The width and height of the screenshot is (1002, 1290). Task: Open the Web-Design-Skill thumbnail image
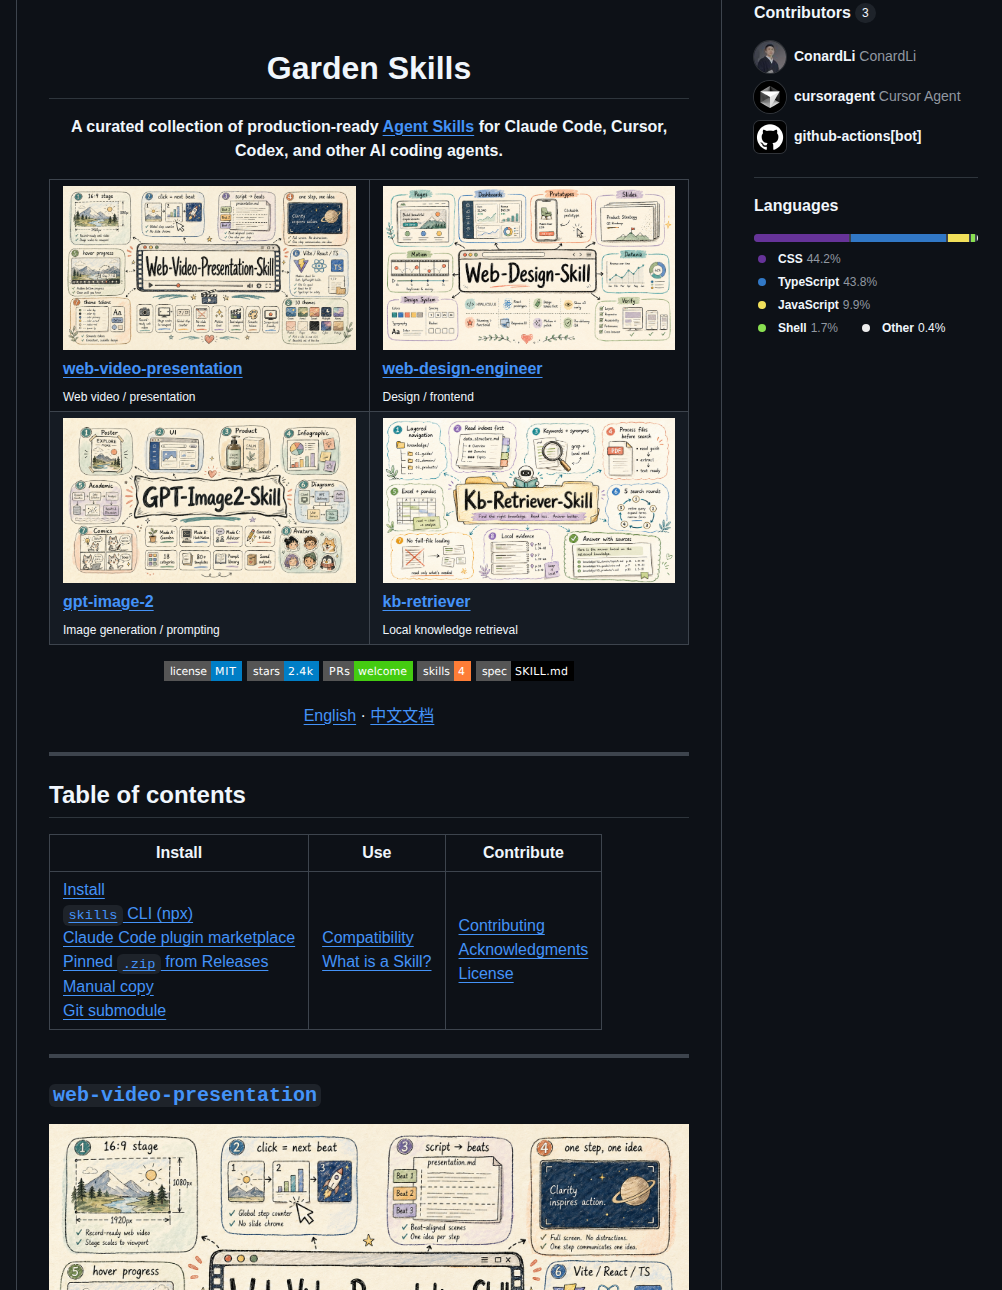[x=529, y=268]
